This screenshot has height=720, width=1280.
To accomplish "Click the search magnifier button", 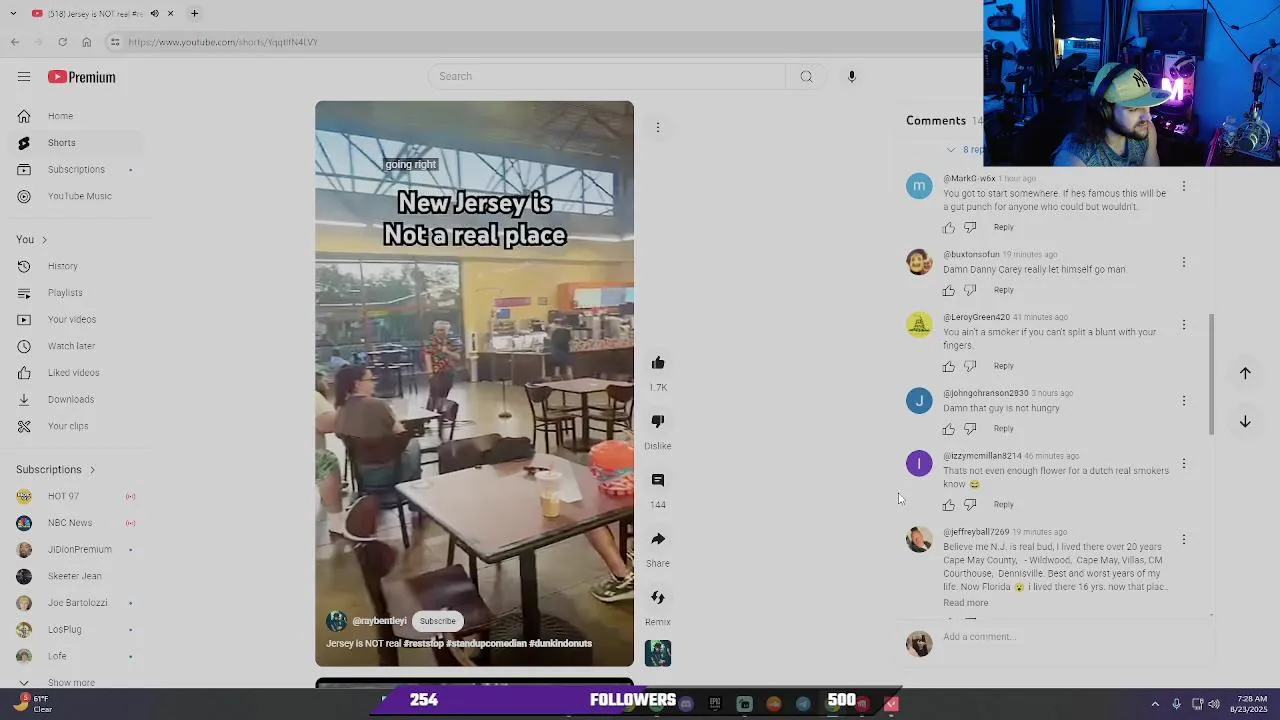I will (x=806, y=76).
